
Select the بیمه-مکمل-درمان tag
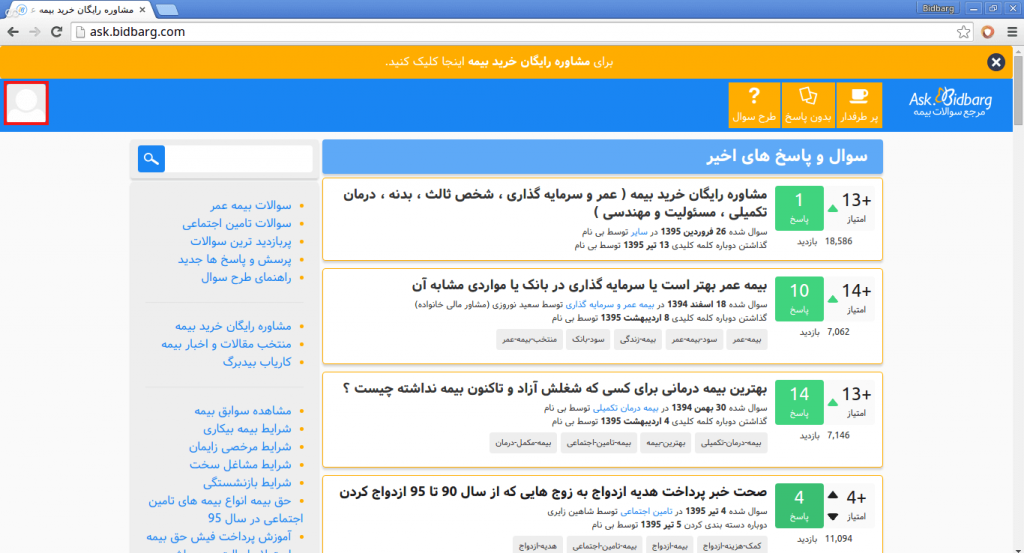[x=523, y=443]
